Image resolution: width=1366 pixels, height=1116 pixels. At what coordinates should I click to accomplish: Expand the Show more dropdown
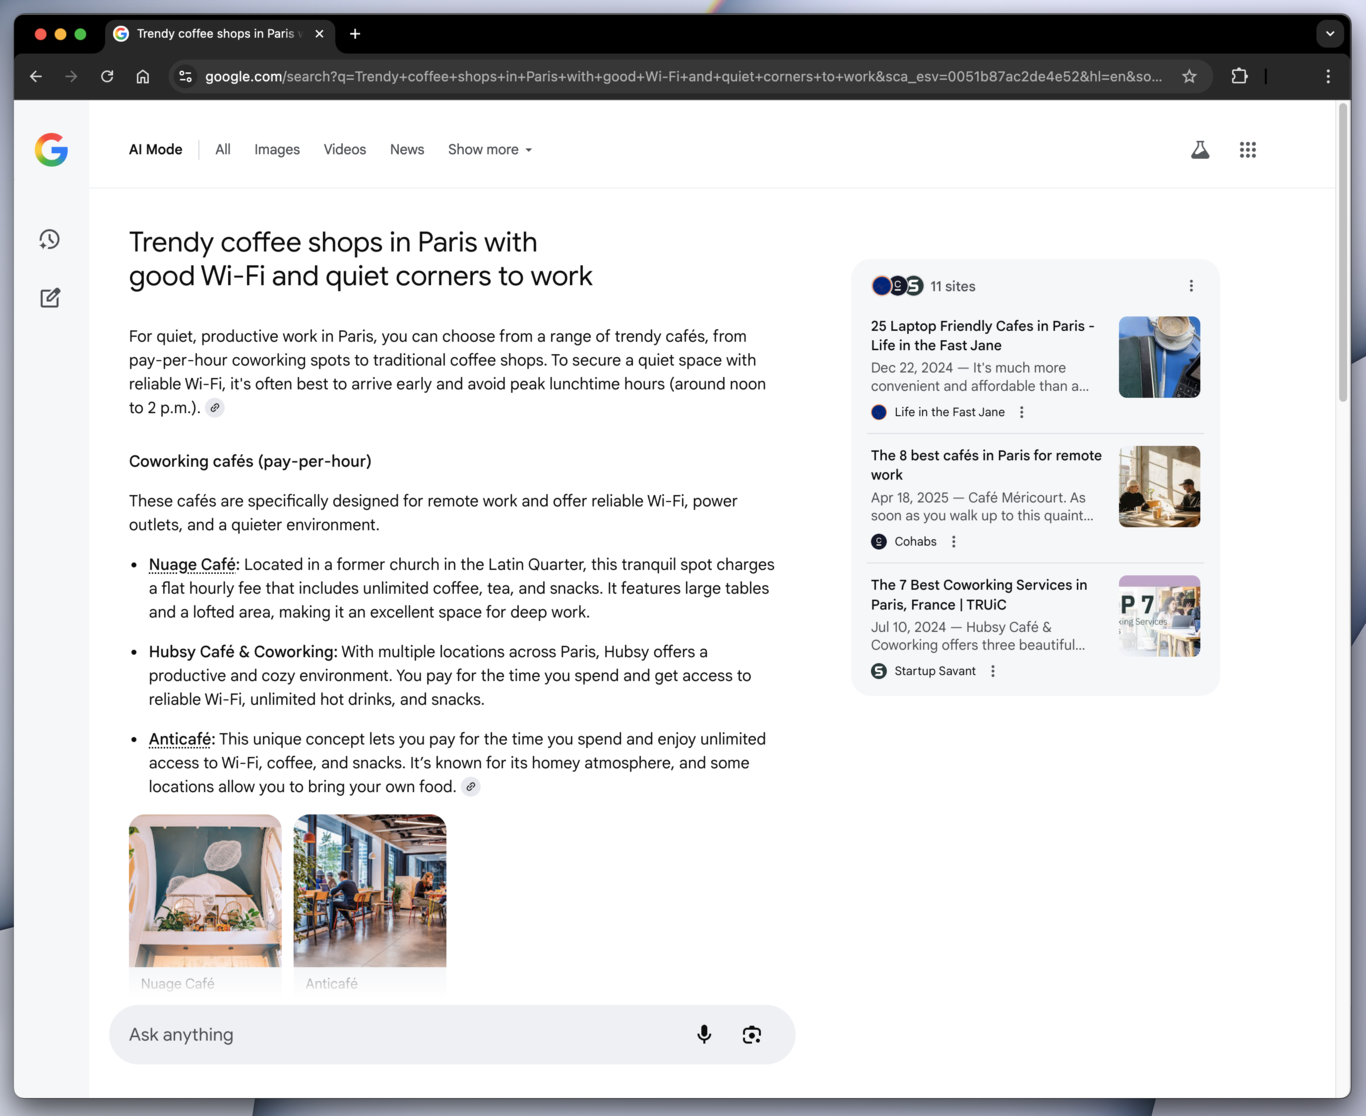[490, 150]
